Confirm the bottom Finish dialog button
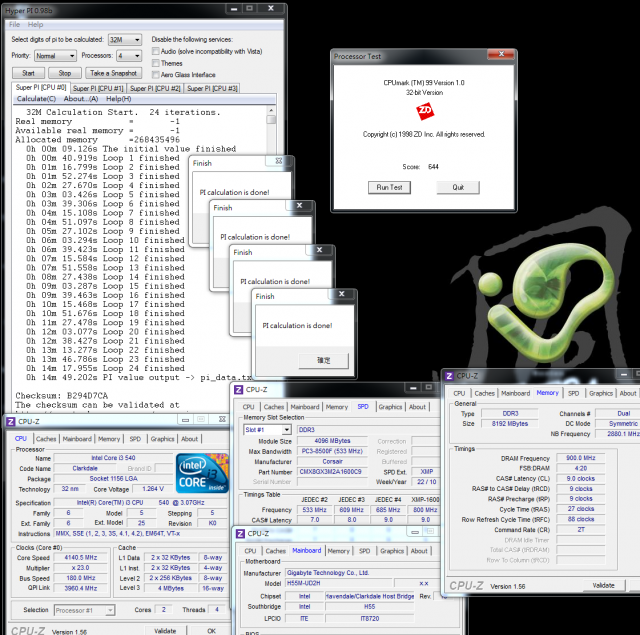The image size is (640, 635). coord(324,360)
